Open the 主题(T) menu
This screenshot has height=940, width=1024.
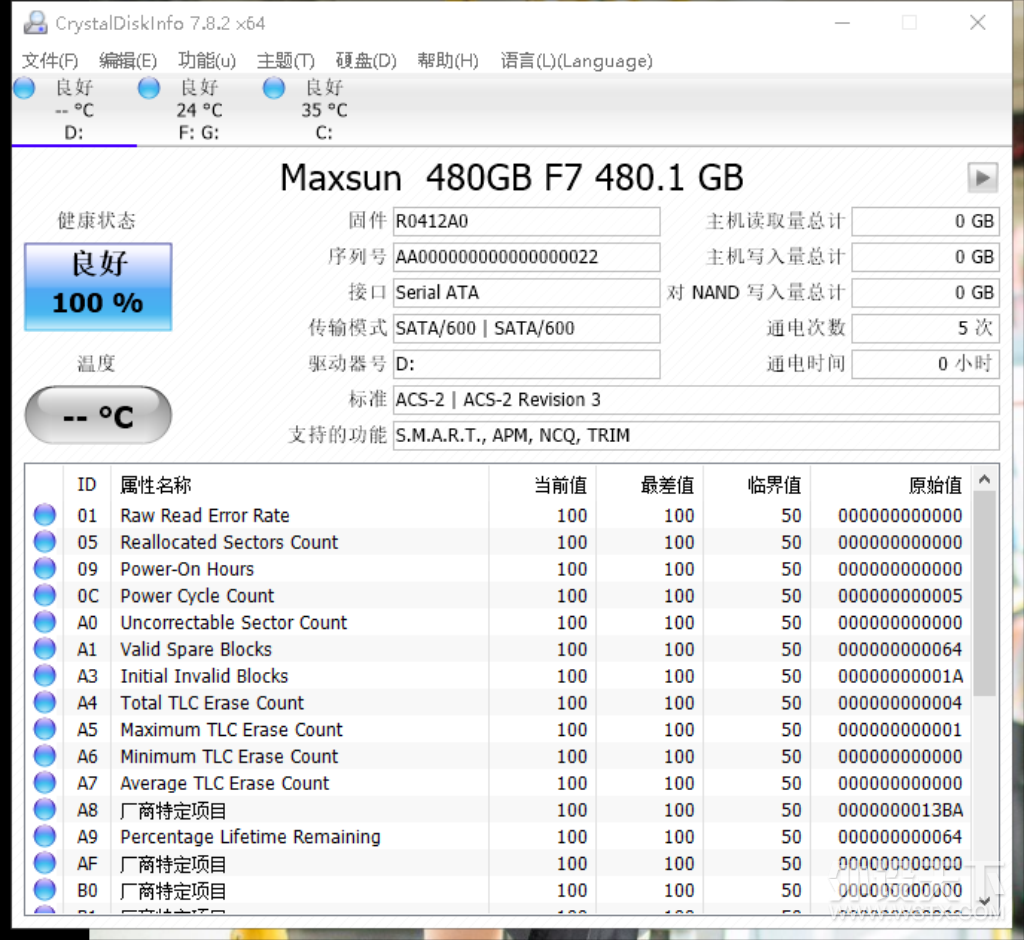285,61
